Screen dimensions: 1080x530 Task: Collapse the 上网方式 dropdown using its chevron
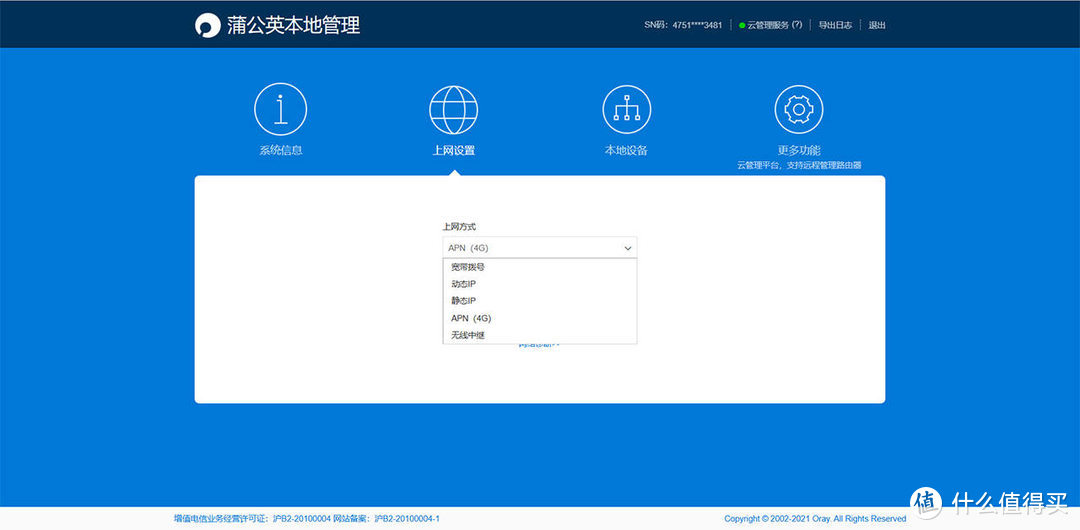(x=628, y=248)
